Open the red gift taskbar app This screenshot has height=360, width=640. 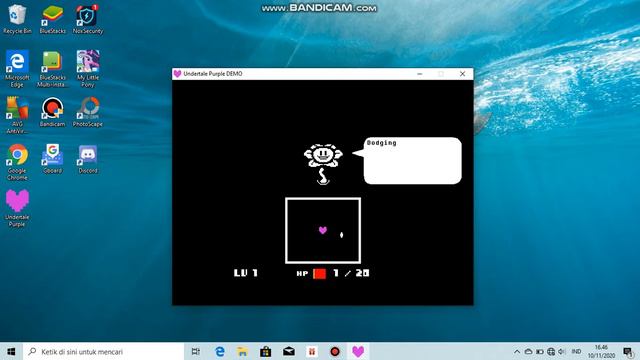click(x=312, y=351)
